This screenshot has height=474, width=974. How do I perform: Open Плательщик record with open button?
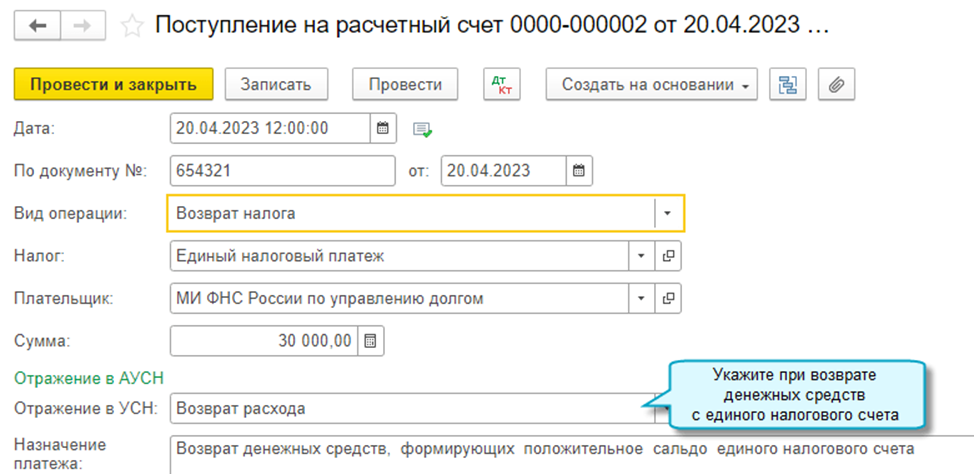click(x=669, y=298)
